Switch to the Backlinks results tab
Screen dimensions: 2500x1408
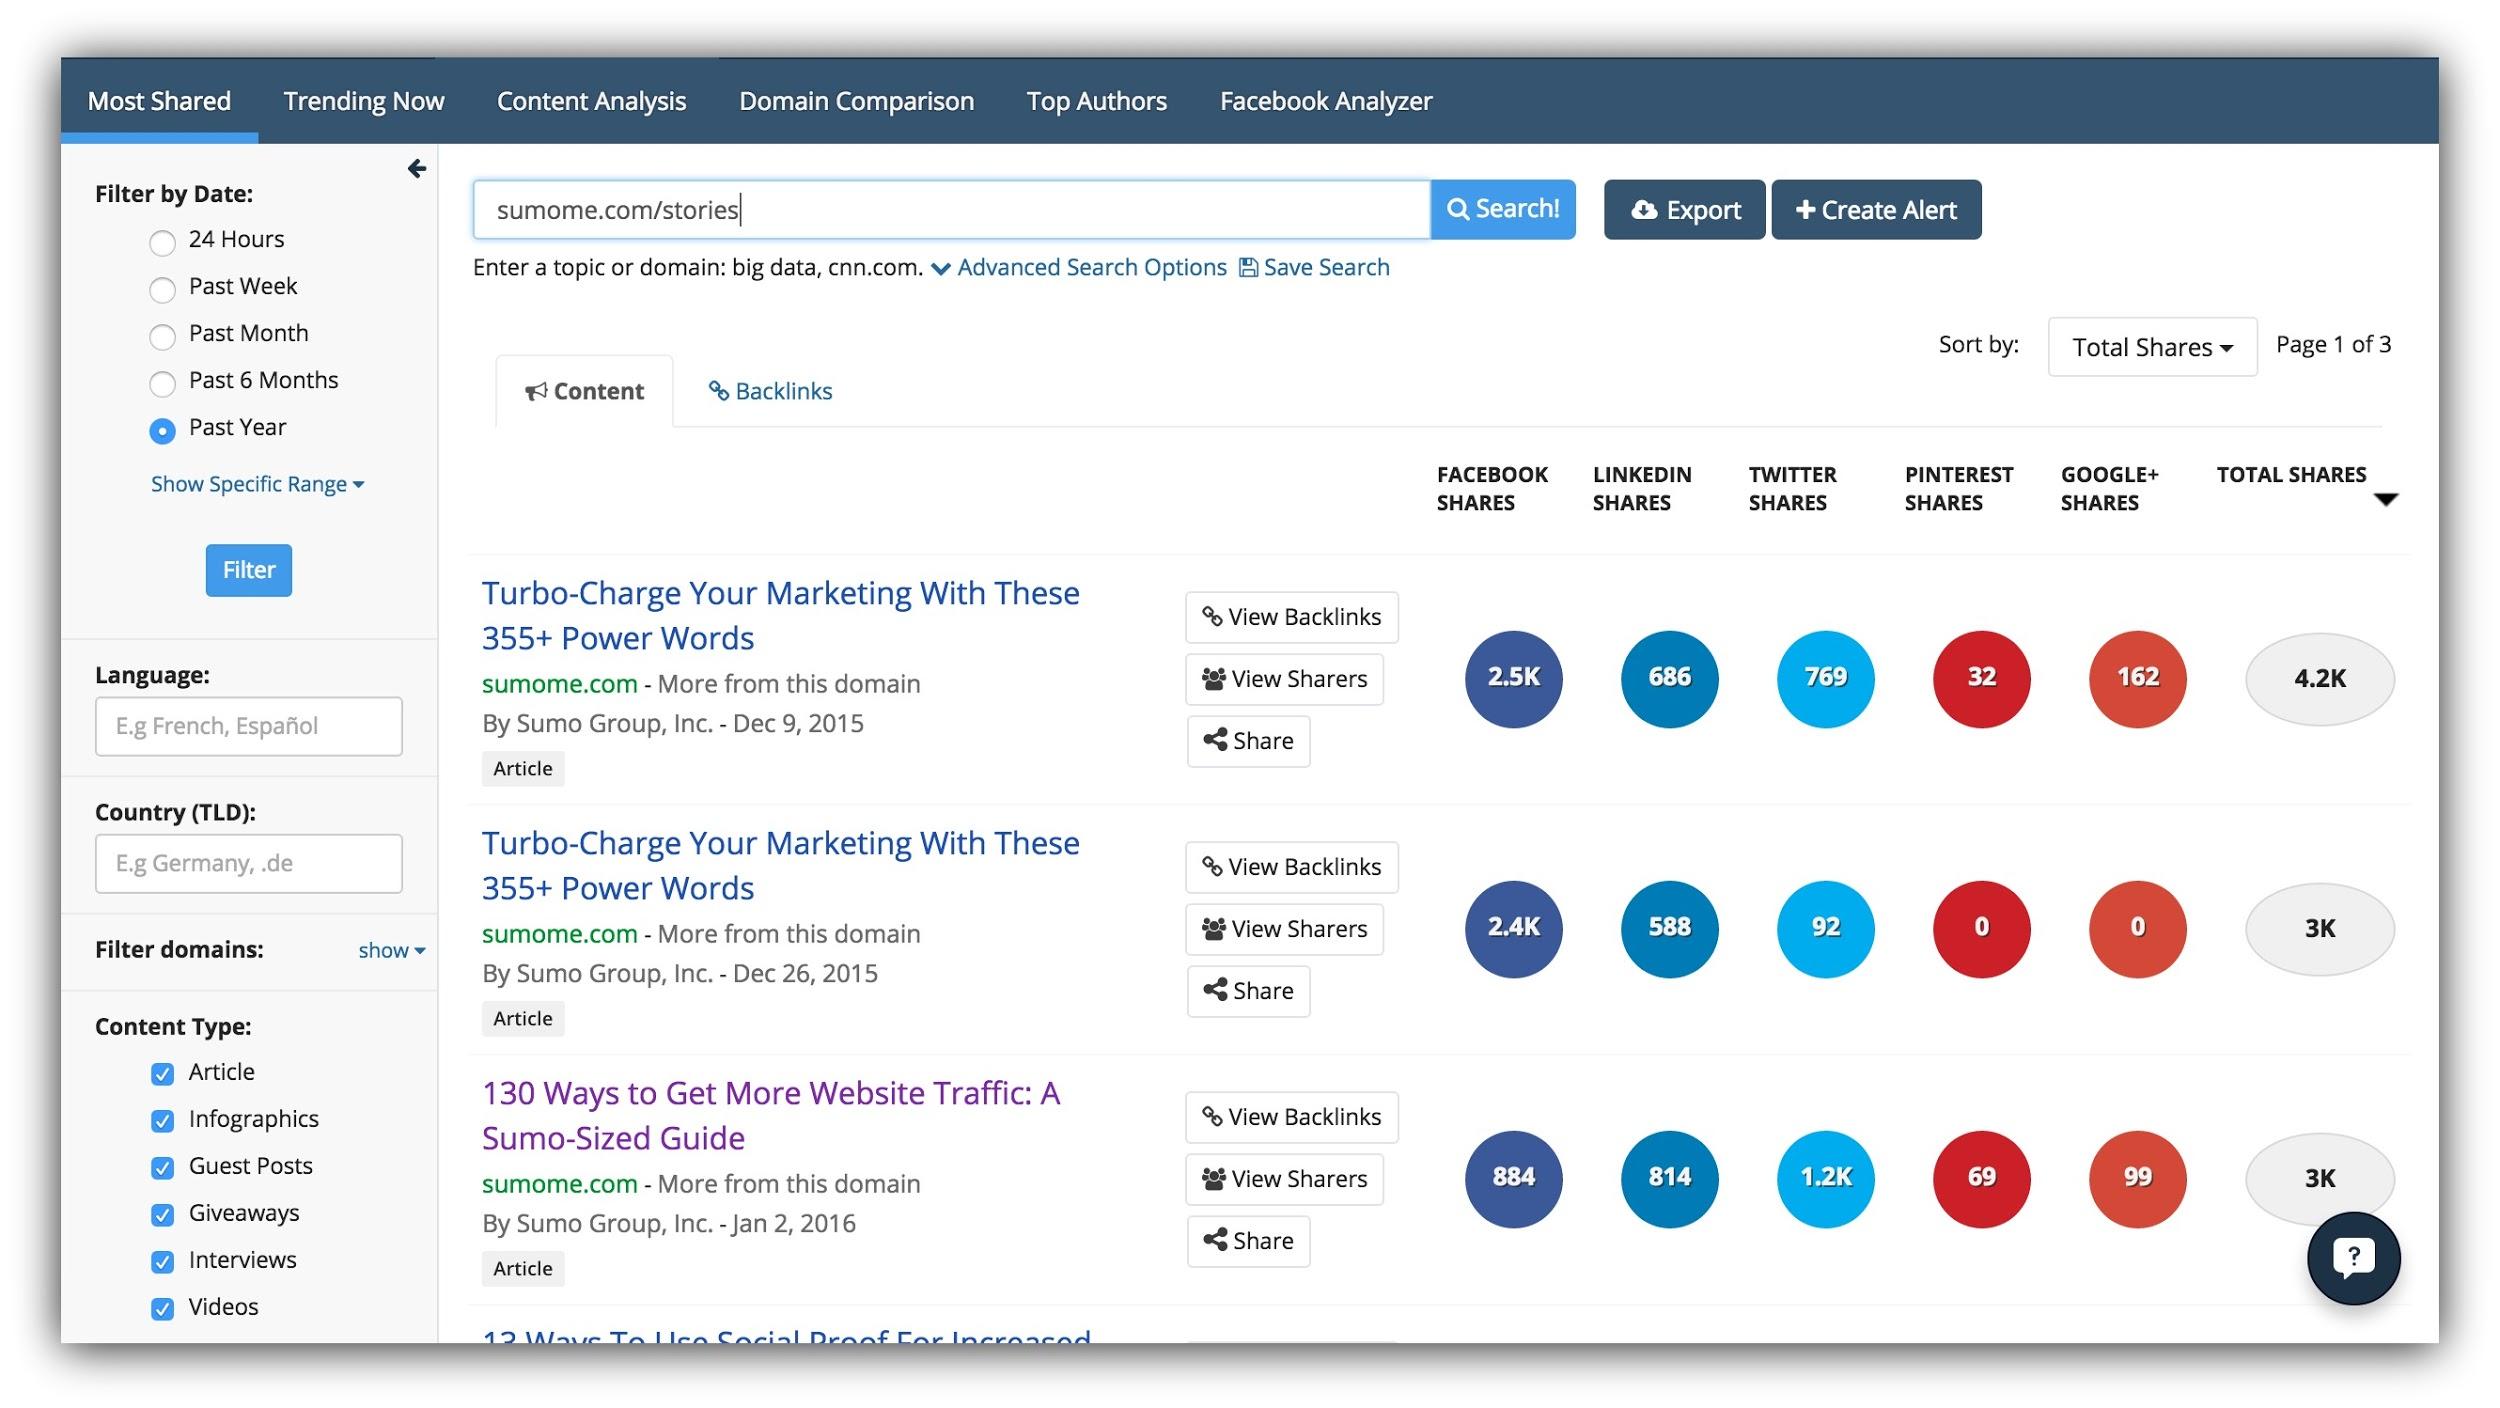click(770, 391)
